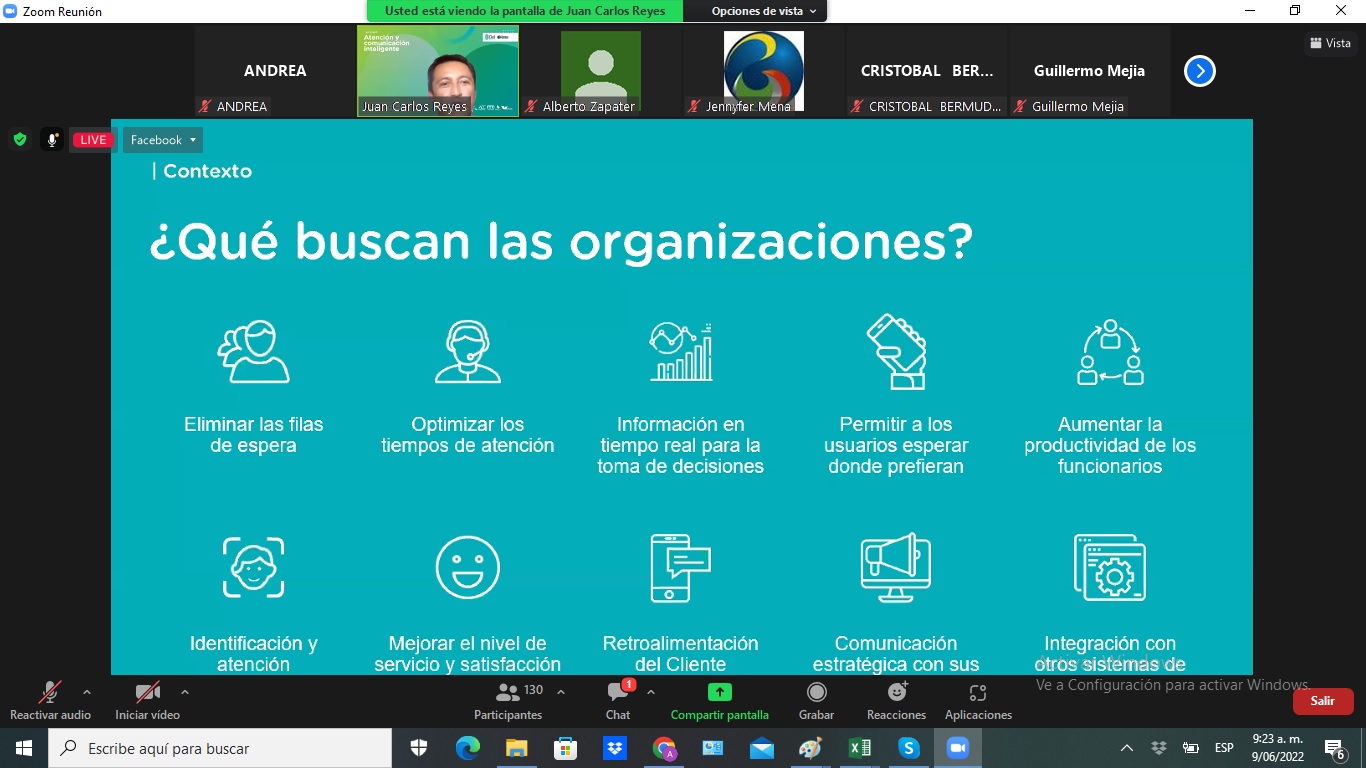Click the smiley face icon on slide
1366x768 pixels.
coord(468,568)
